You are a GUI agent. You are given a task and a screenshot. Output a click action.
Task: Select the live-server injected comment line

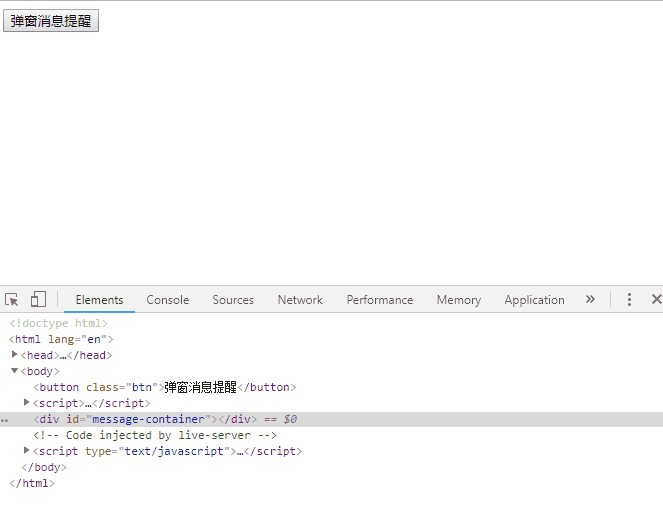click(155, 435)
